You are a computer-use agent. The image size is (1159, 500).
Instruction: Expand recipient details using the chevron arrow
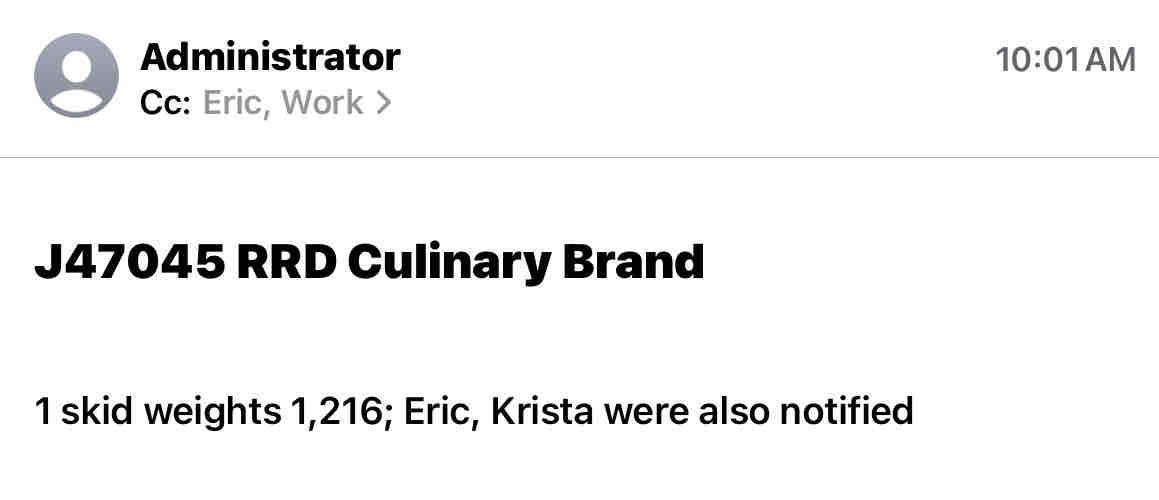point(383,103)
